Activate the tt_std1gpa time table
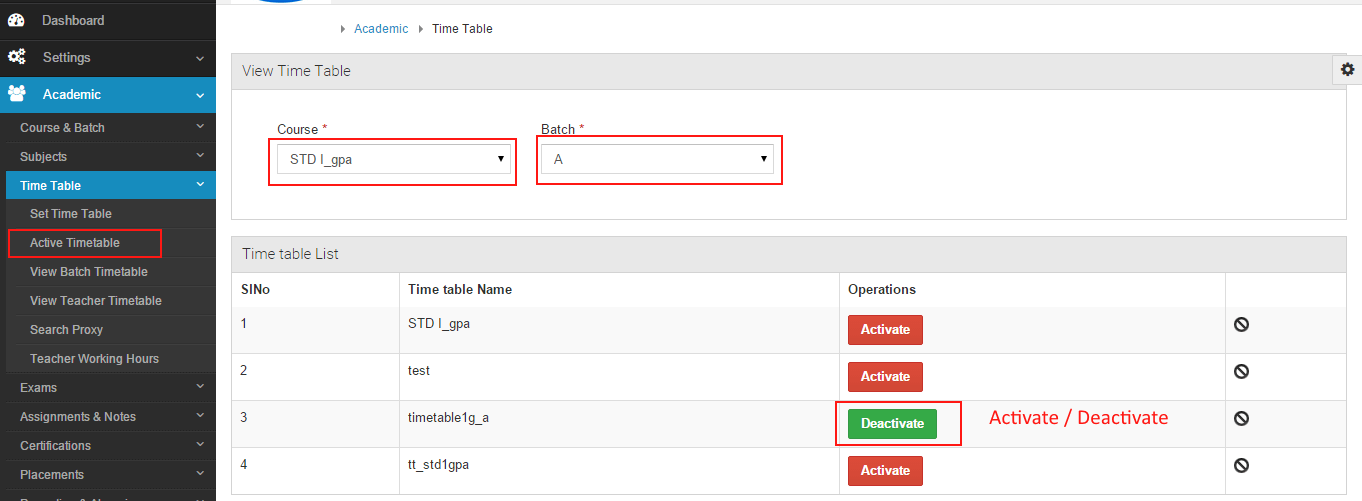Screen dimensions: 1362x501 pos(885,471)
